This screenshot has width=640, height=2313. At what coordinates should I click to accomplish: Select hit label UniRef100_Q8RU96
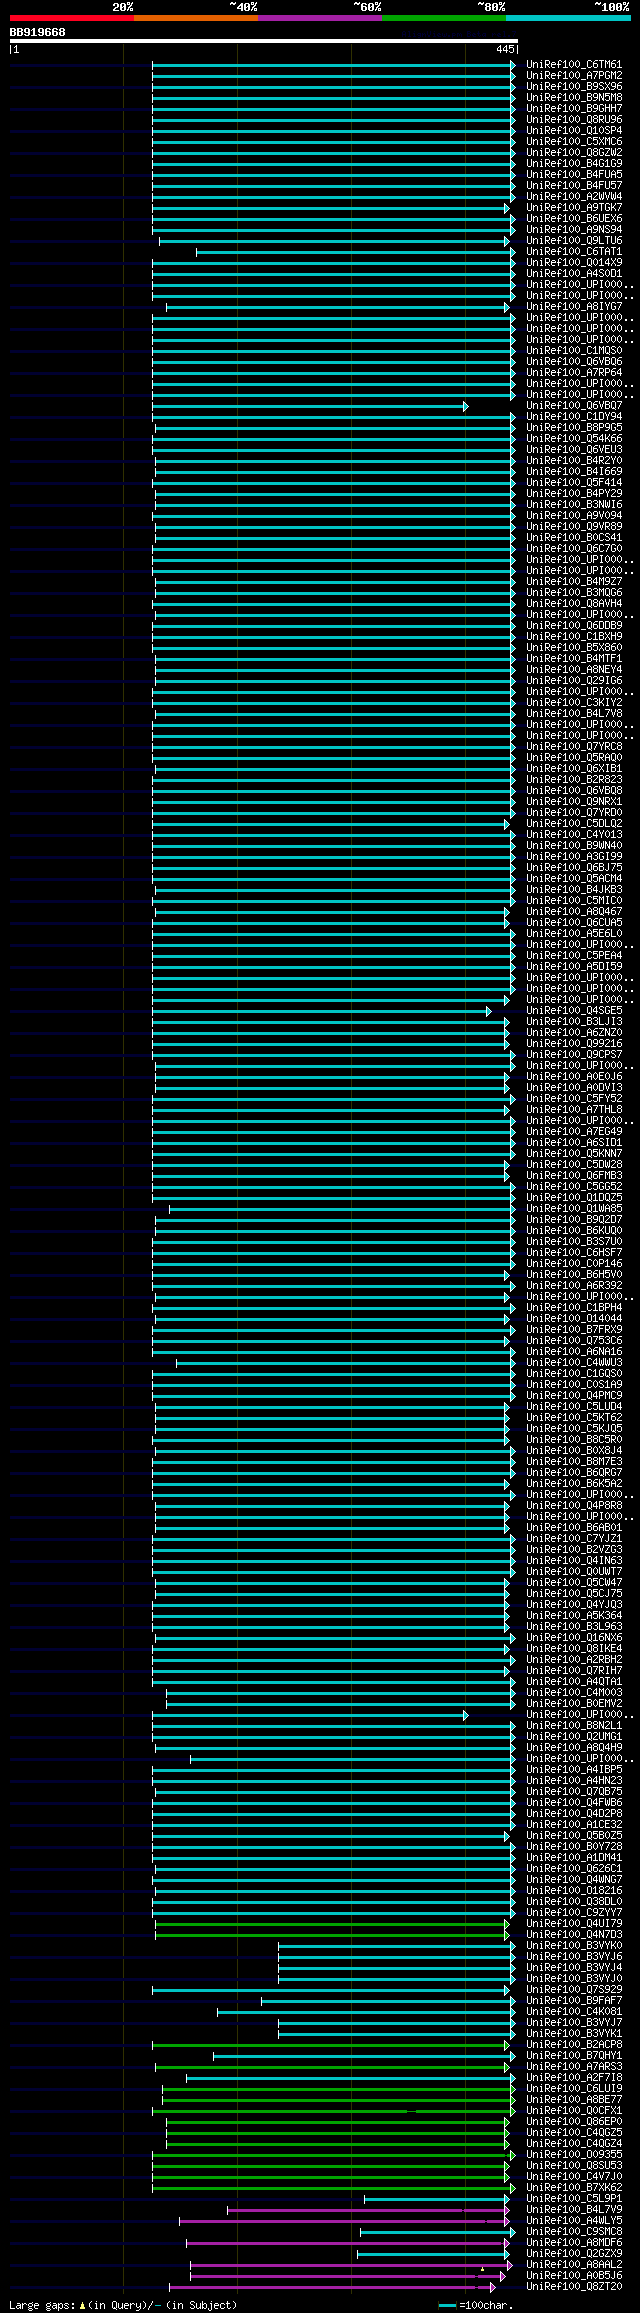click(x=574, y=120)
